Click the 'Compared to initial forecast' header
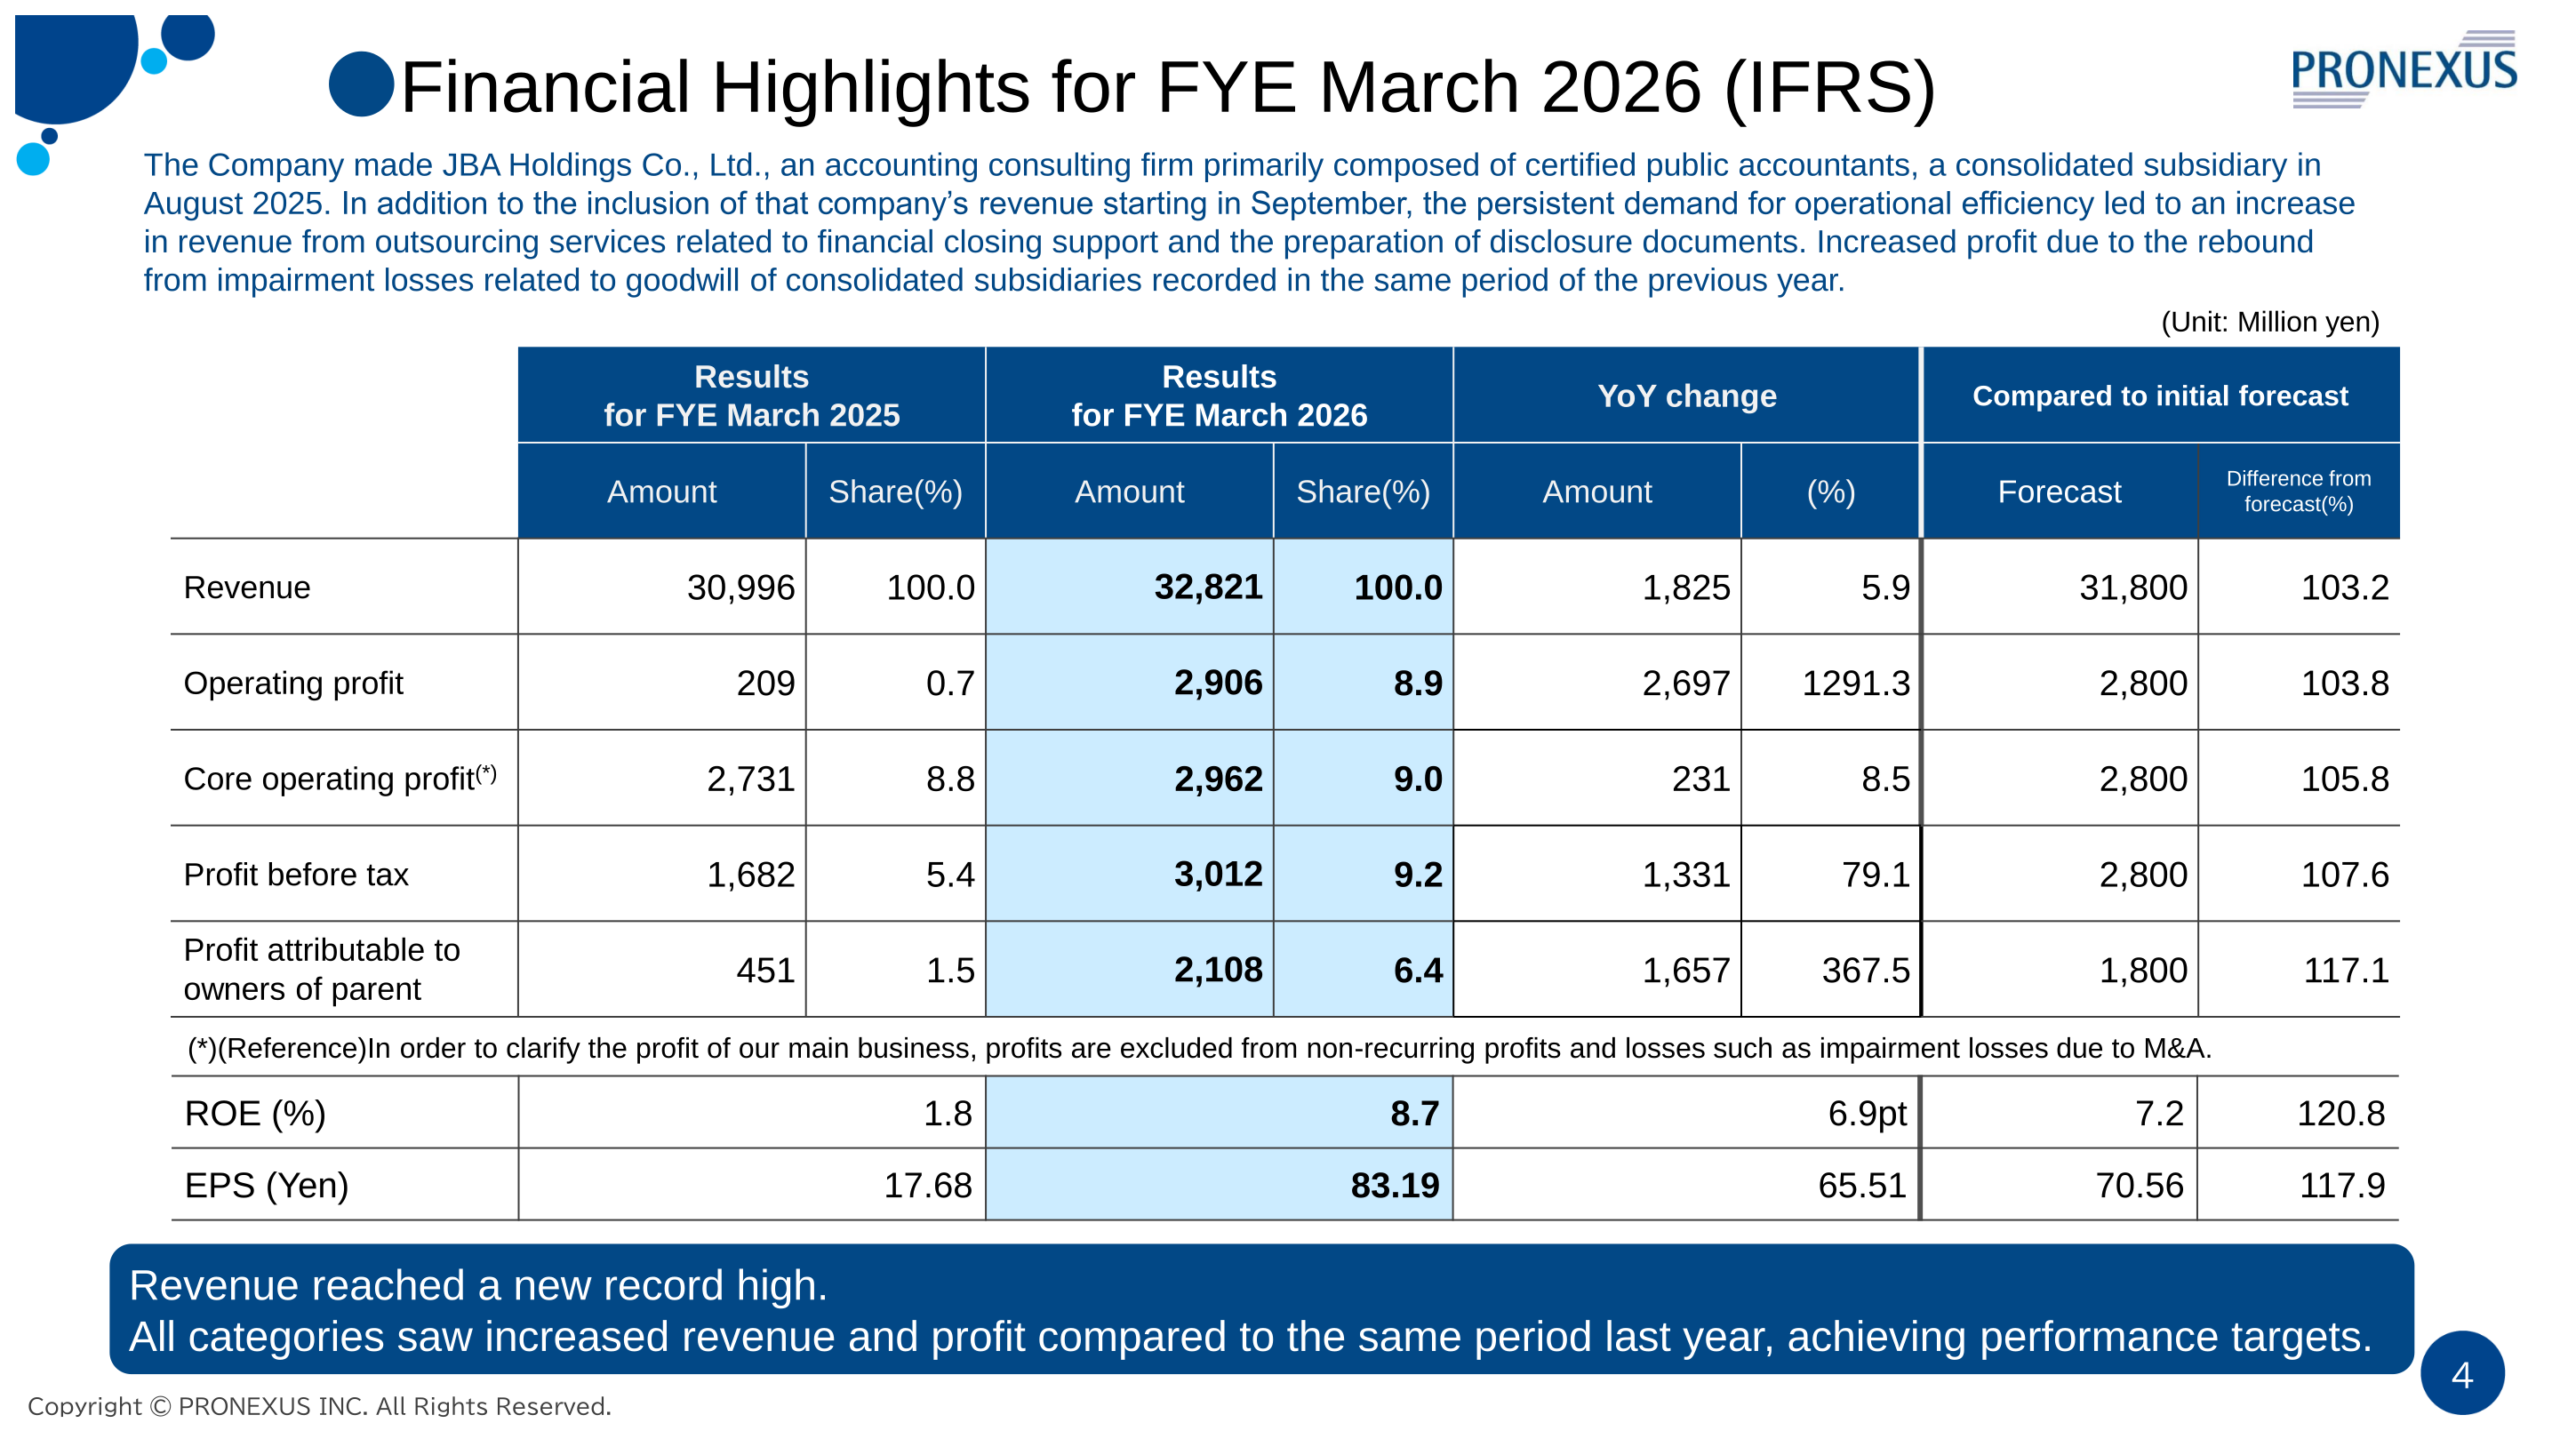The width and height of the screenshot is (2560, 1439). pyautogui.click(x=2159, y=395)
